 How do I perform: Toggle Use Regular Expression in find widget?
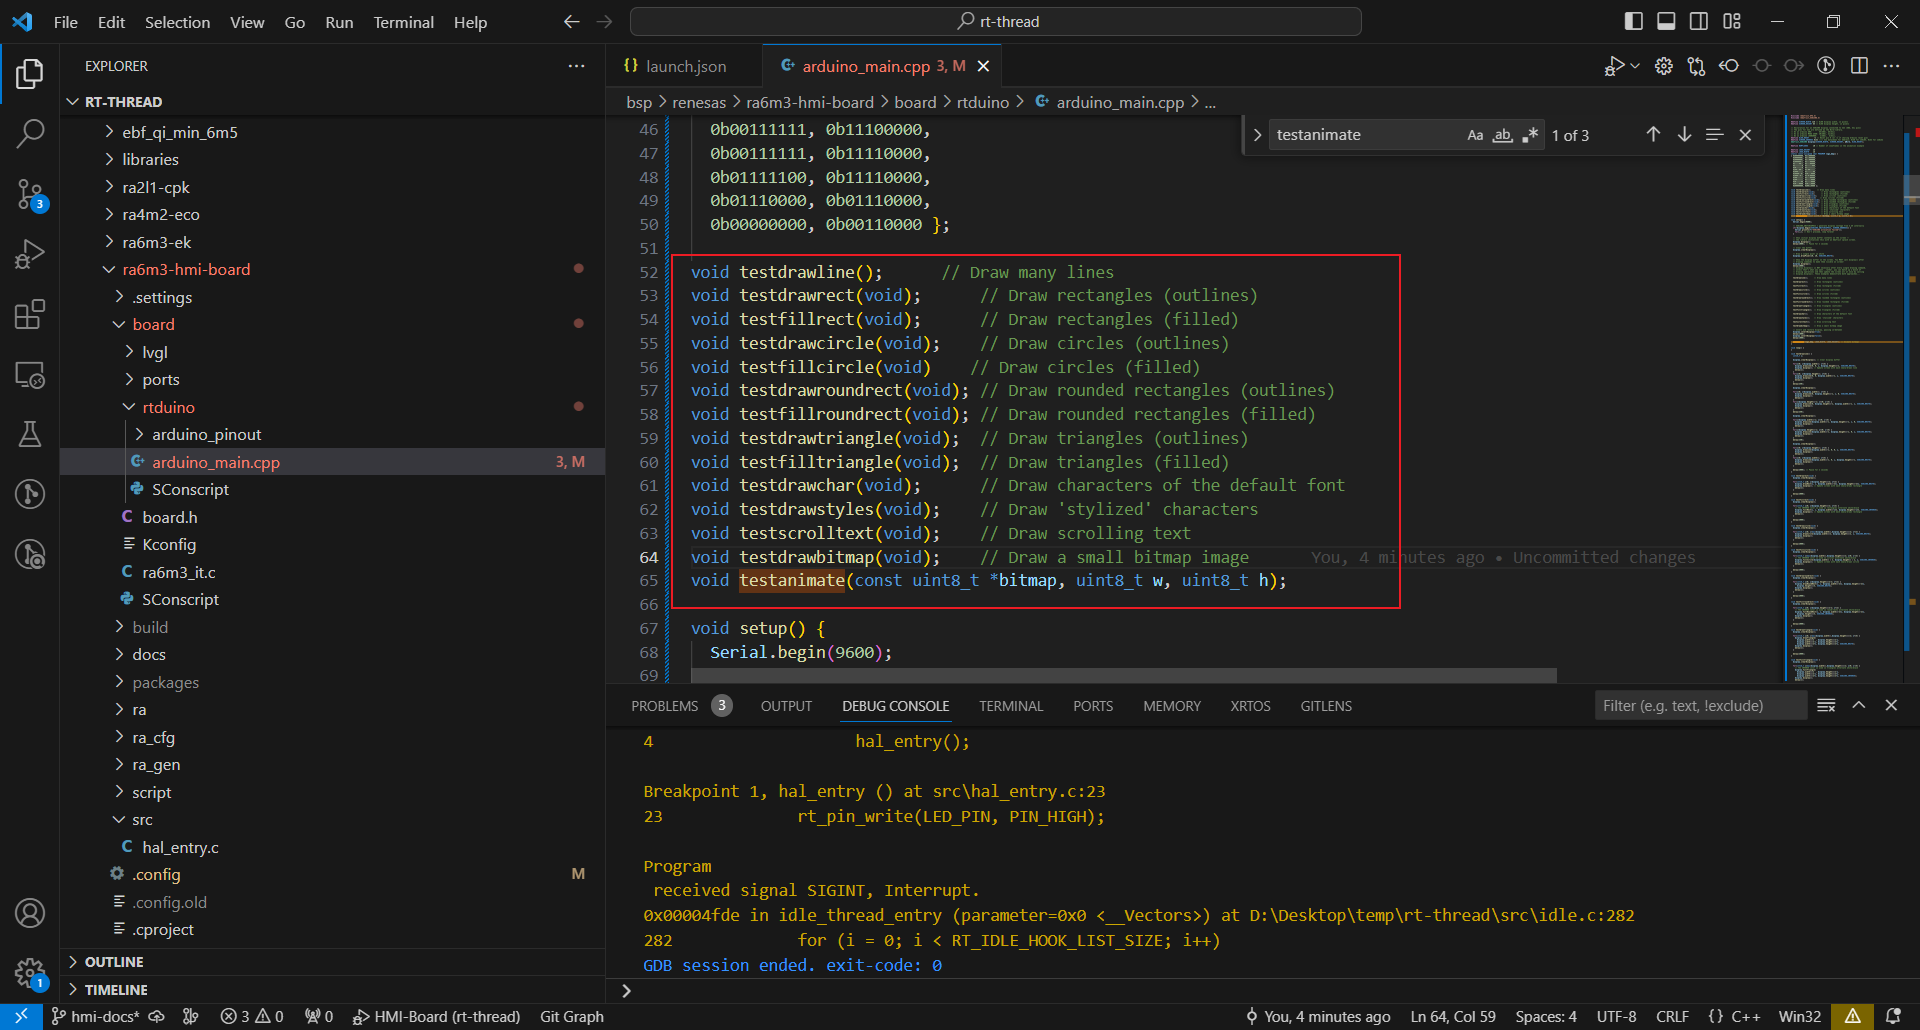[1529, 135]
